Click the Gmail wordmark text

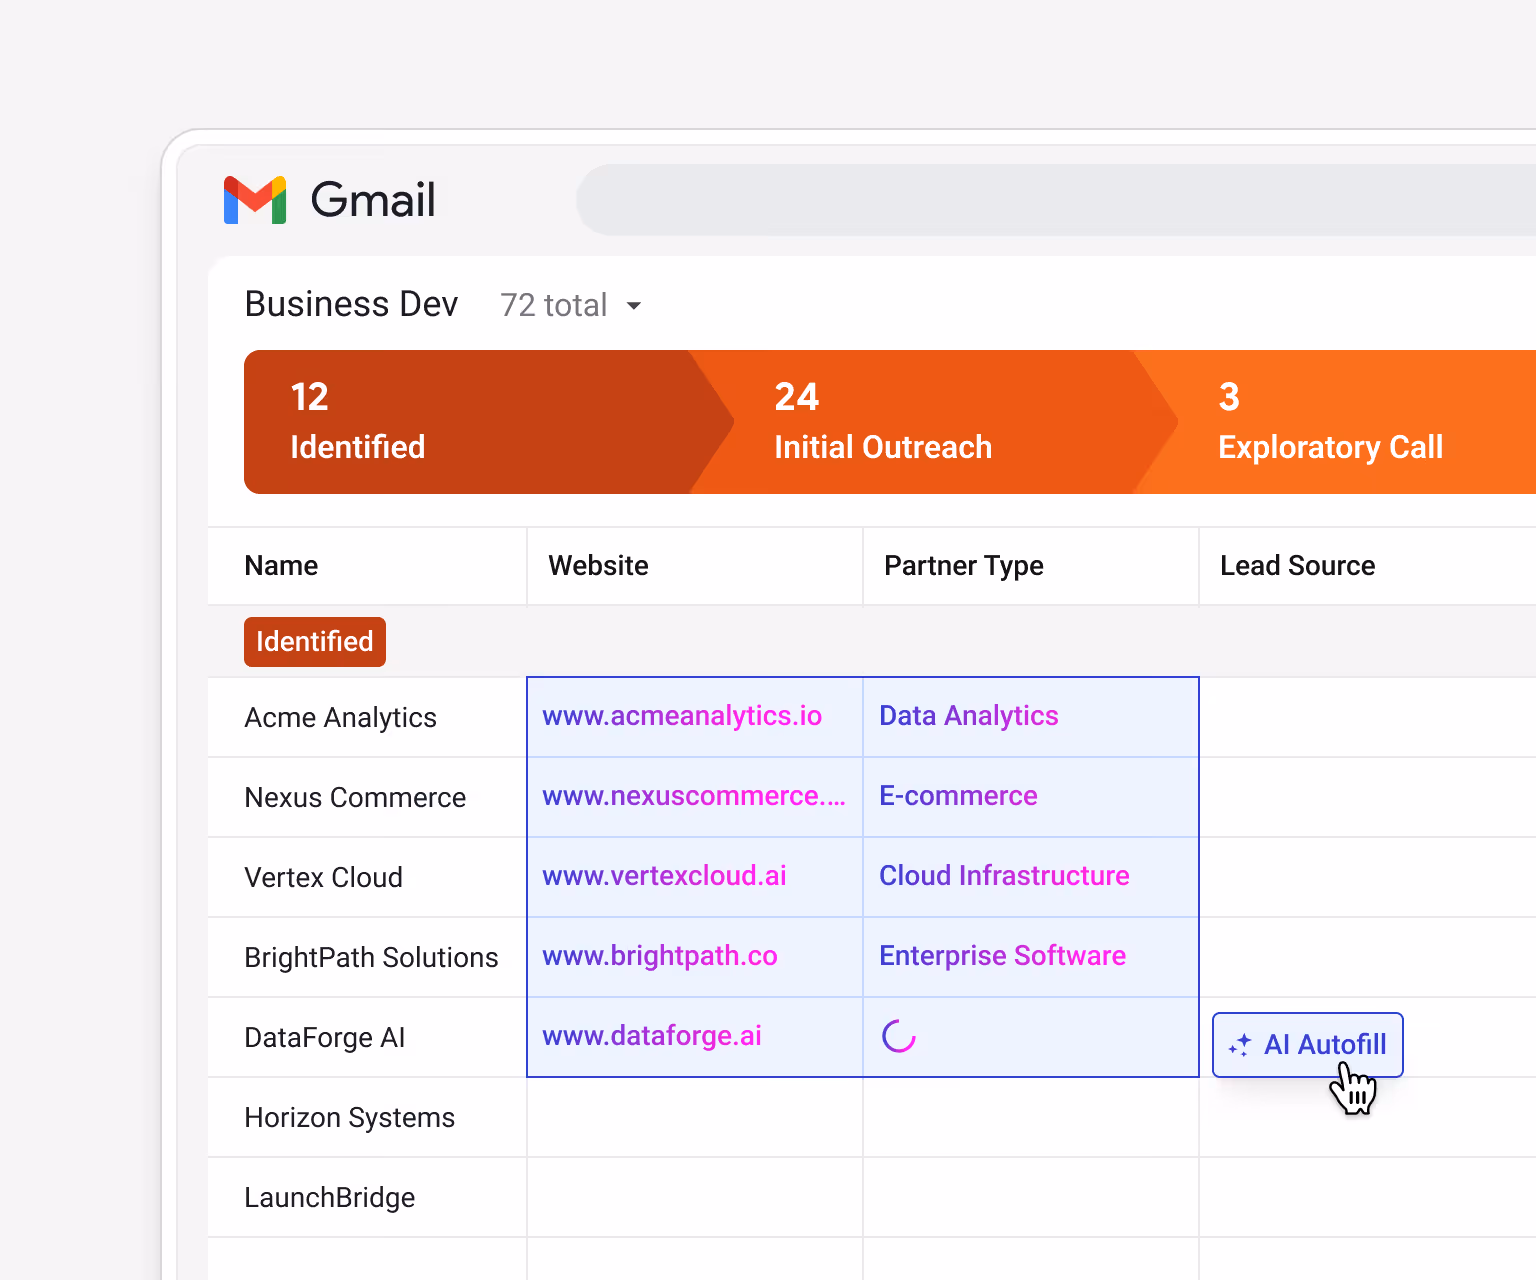point(373,200)
